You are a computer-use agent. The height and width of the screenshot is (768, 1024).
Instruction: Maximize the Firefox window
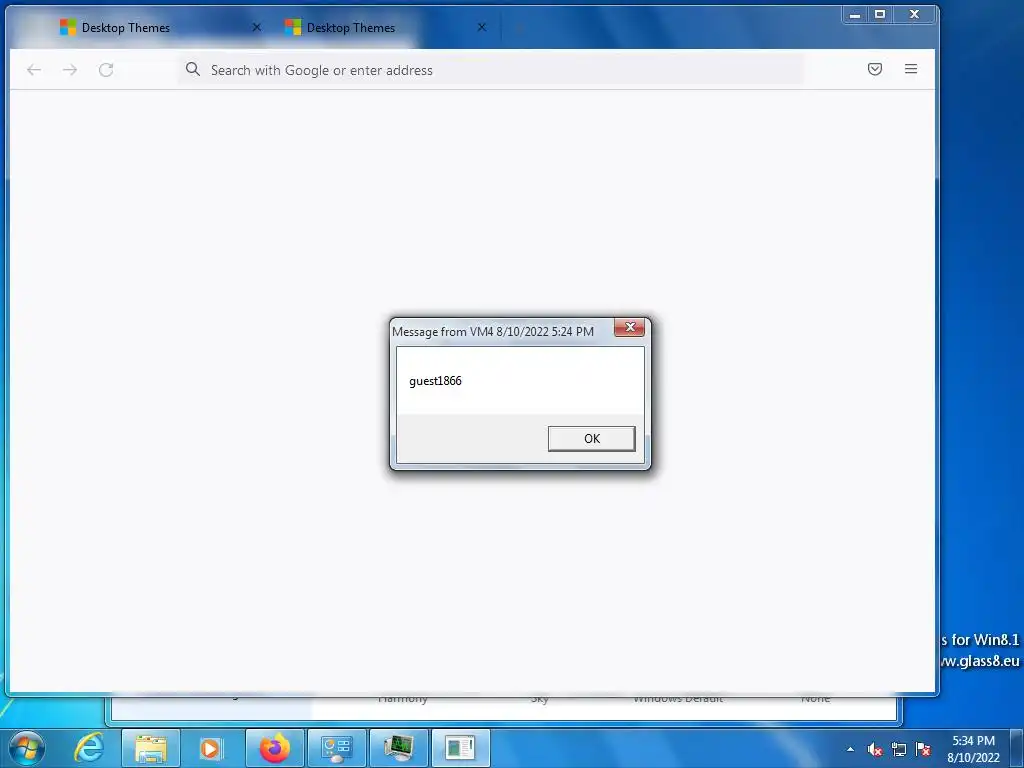[880, 14]
